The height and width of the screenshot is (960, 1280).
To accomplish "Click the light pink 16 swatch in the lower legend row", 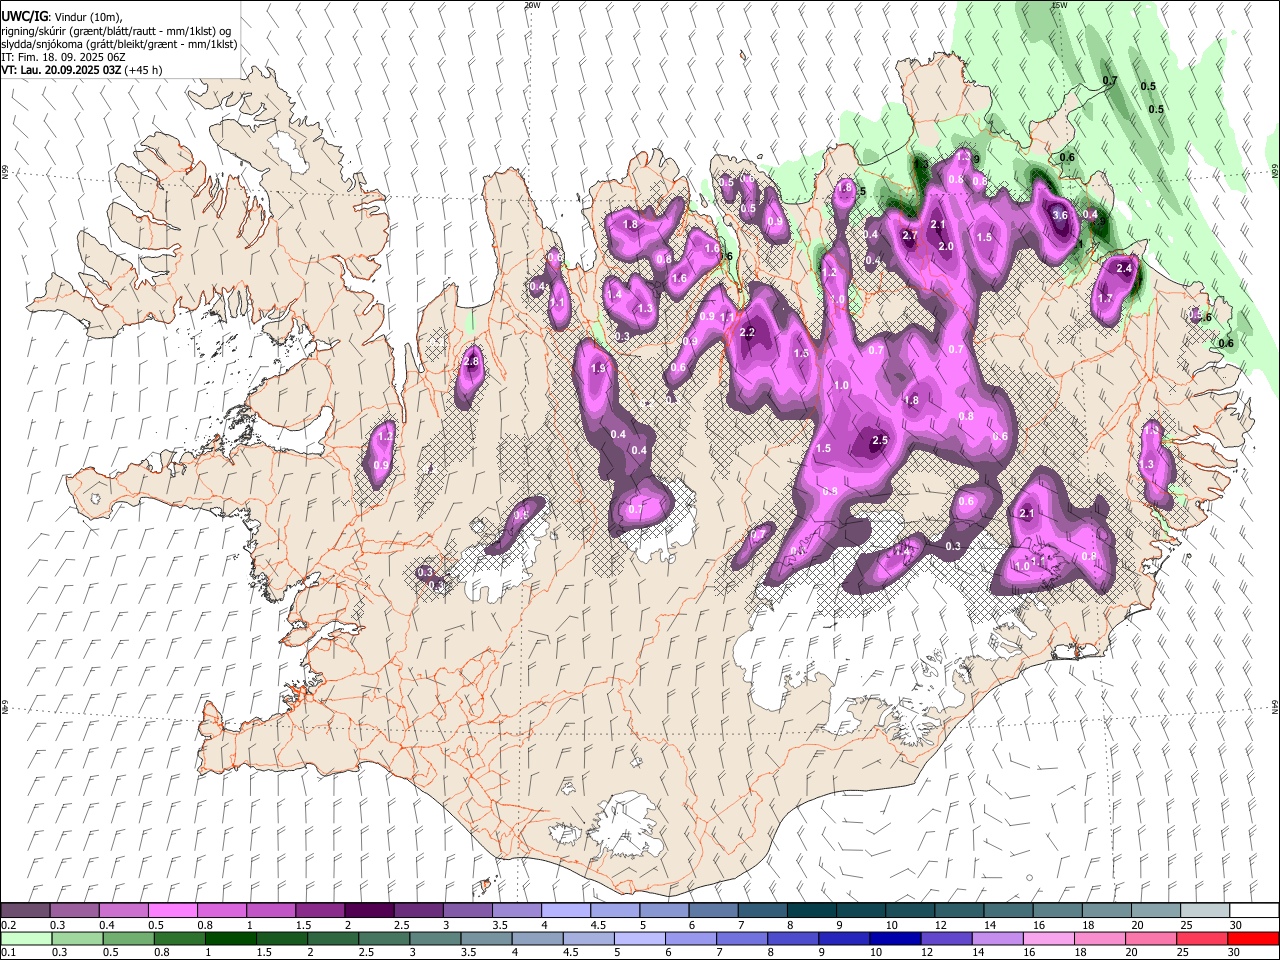I will tap(1048, 938).
